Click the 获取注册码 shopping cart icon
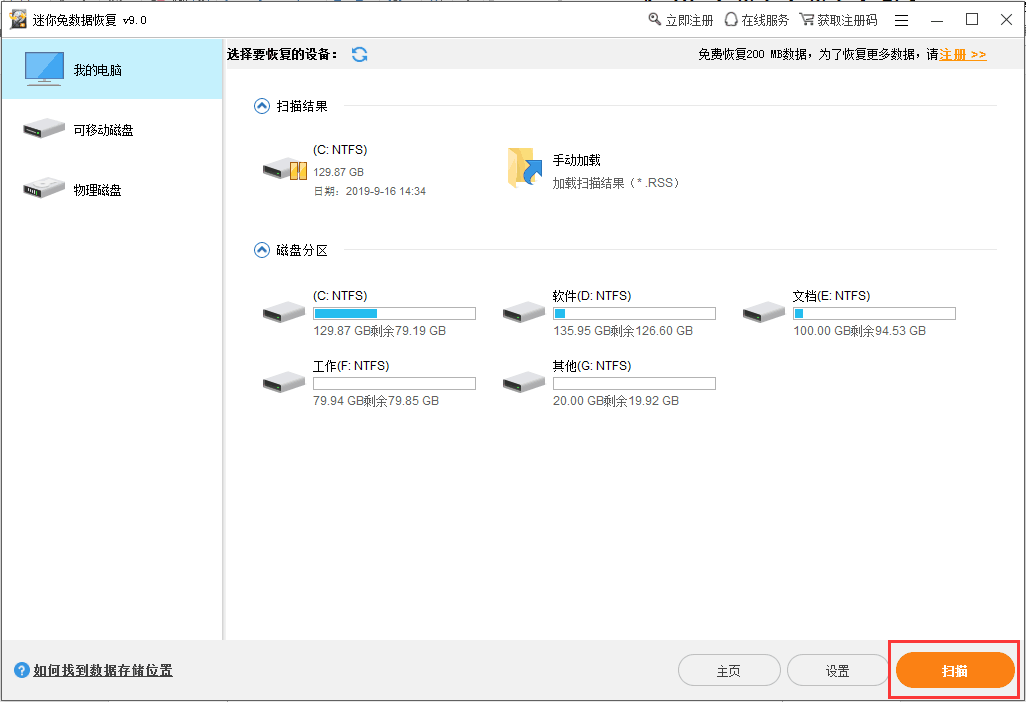Screen dimensions: 1026x702 coord(807,20)
